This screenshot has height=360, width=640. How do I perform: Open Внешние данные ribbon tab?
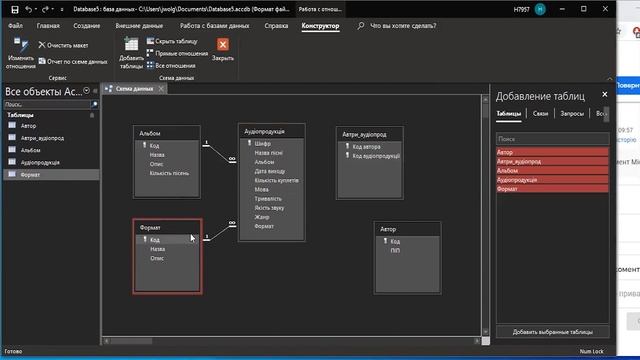[139, 26]
